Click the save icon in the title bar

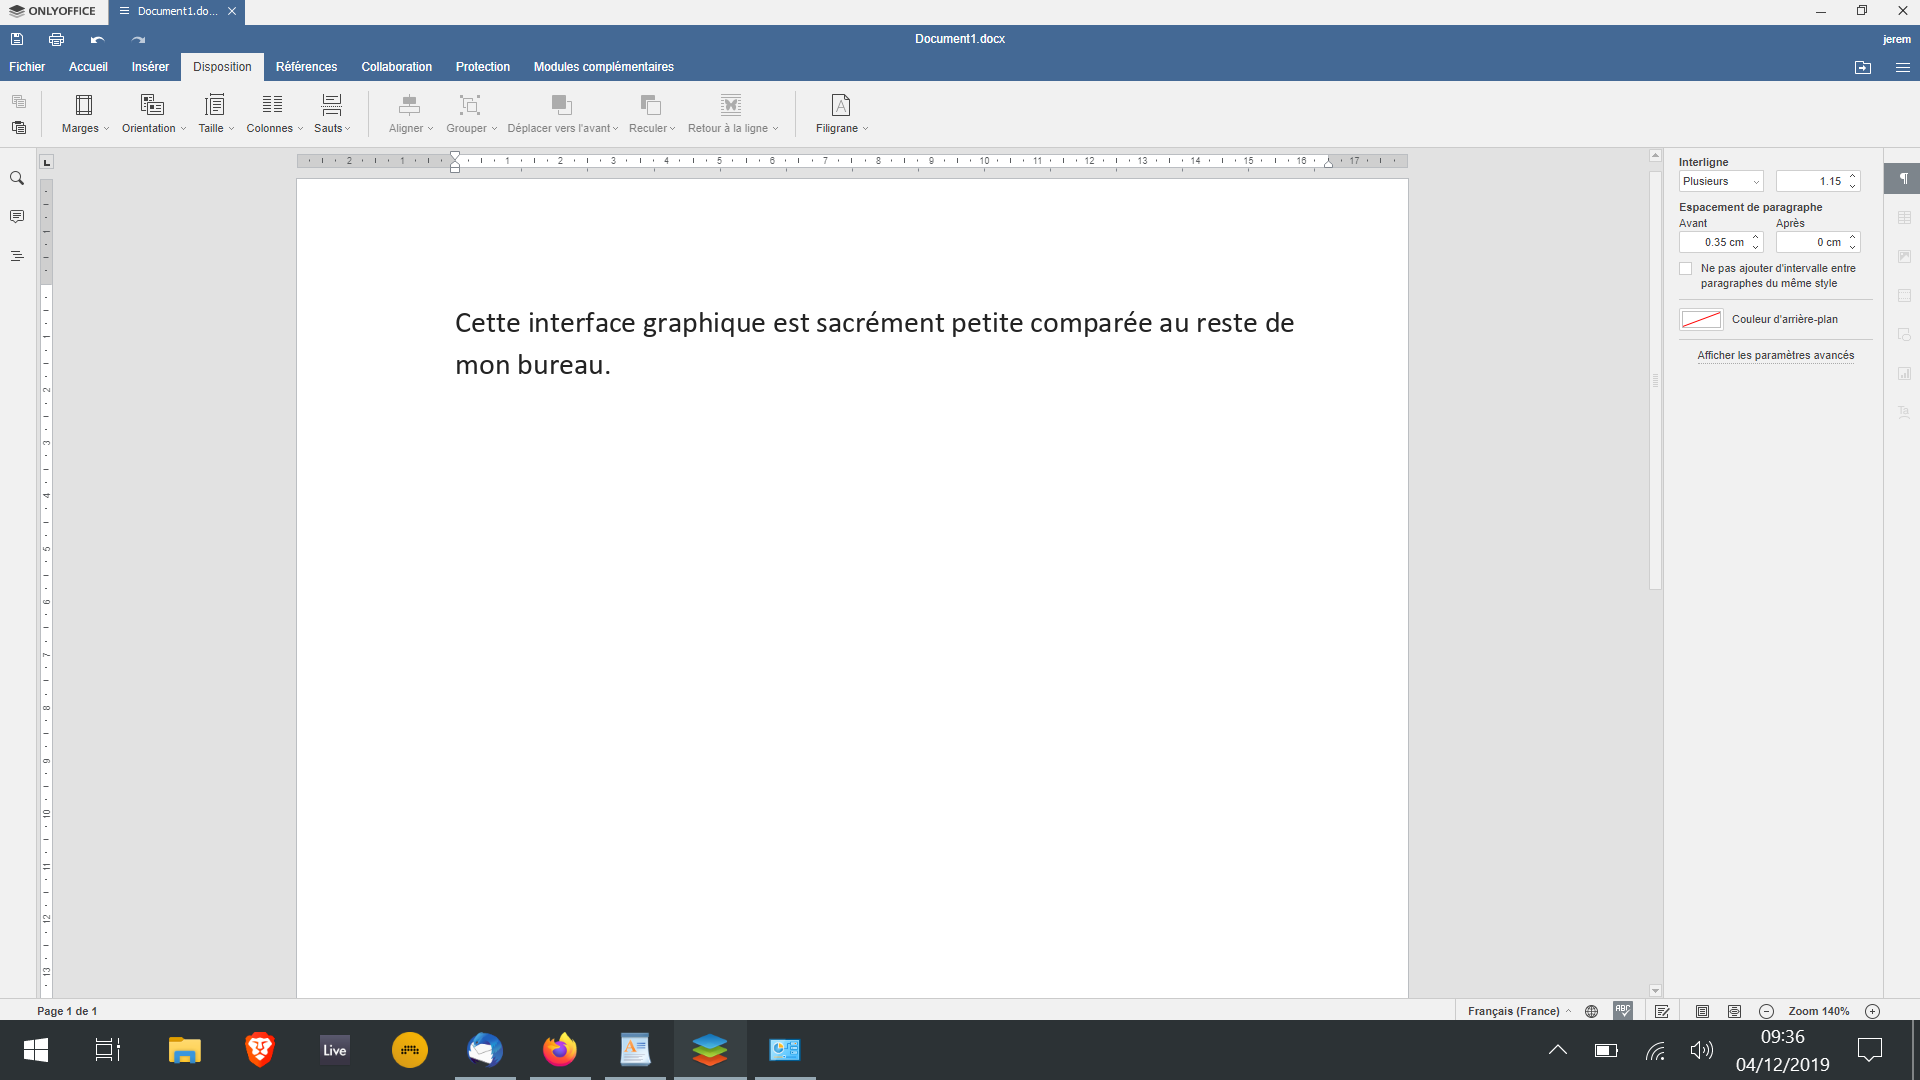pyautogui.click(x=17, y=39)
